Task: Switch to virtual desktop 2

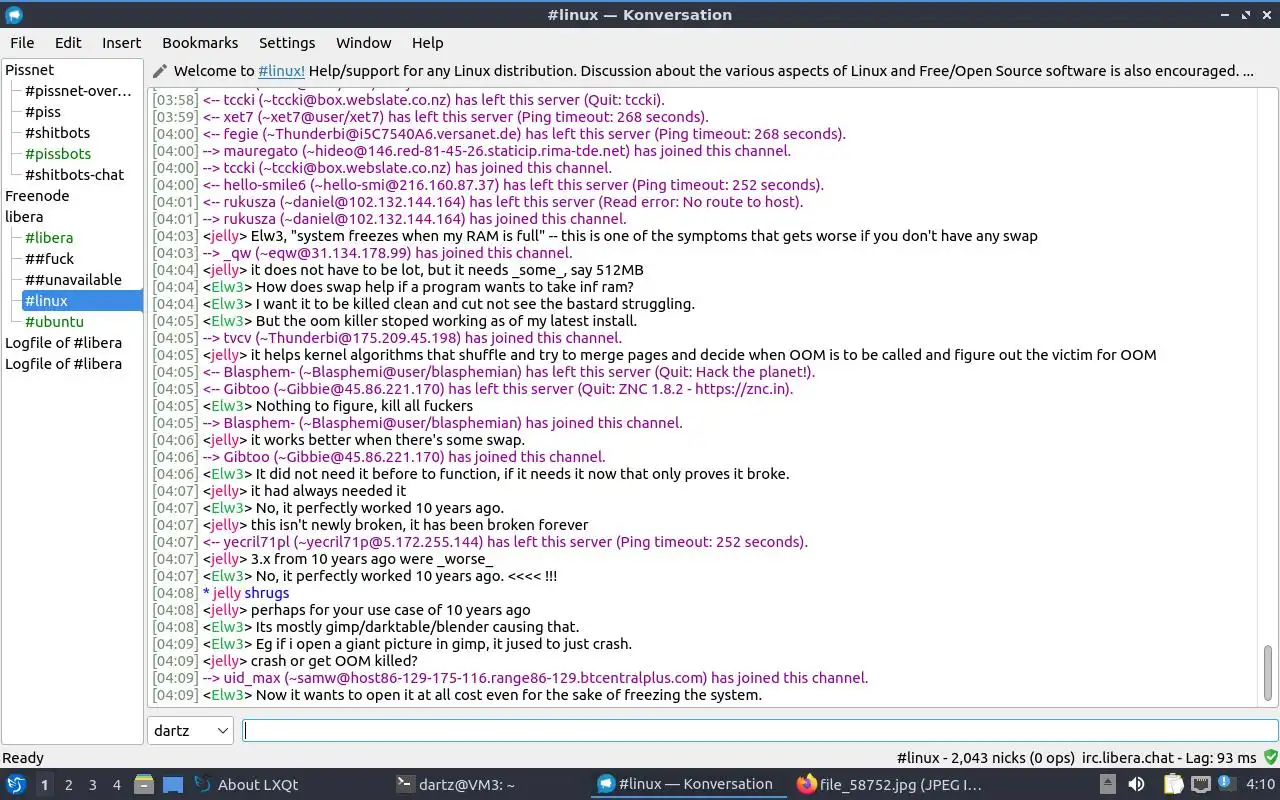Action: tap(68, 785)
